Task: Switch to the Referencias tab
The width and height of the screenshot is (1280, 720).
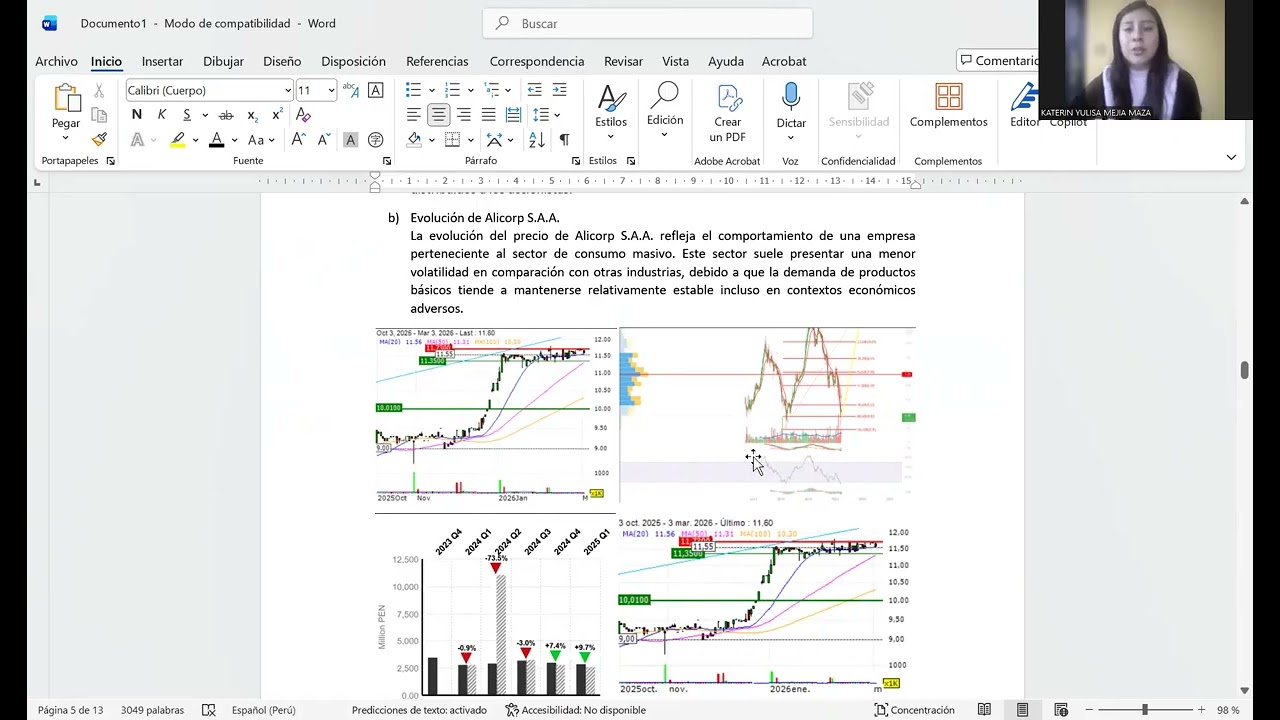Action: (x=437, y=61)
